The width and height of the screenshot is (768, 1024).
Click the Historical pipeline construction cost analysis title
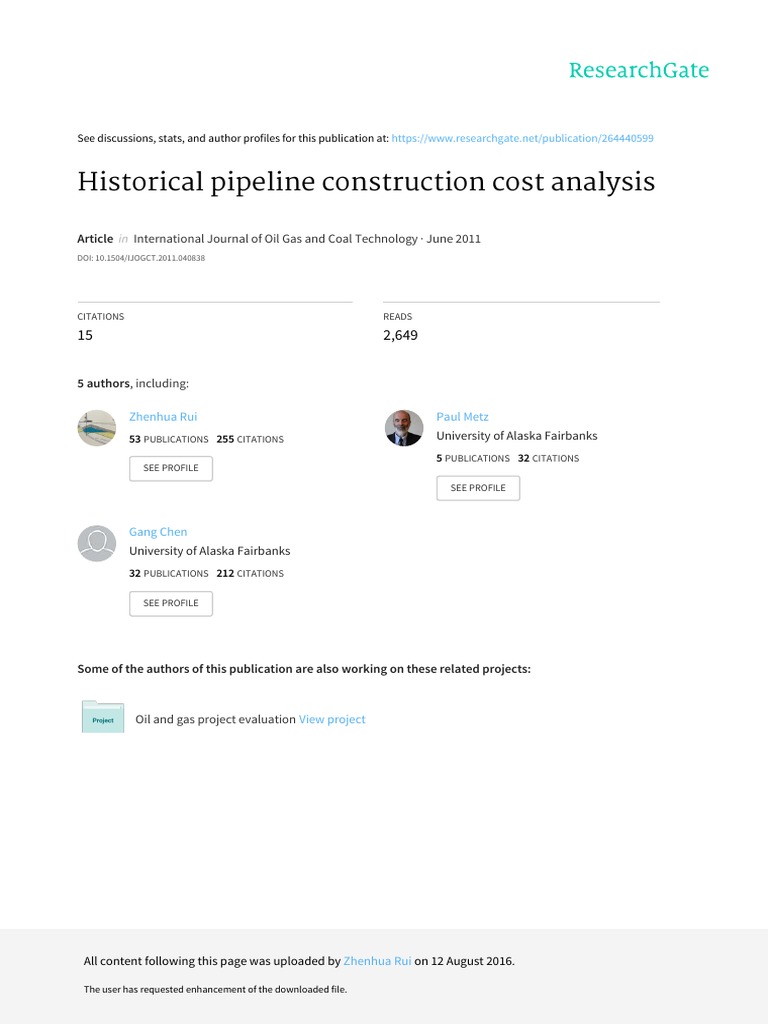click(366, 183)
